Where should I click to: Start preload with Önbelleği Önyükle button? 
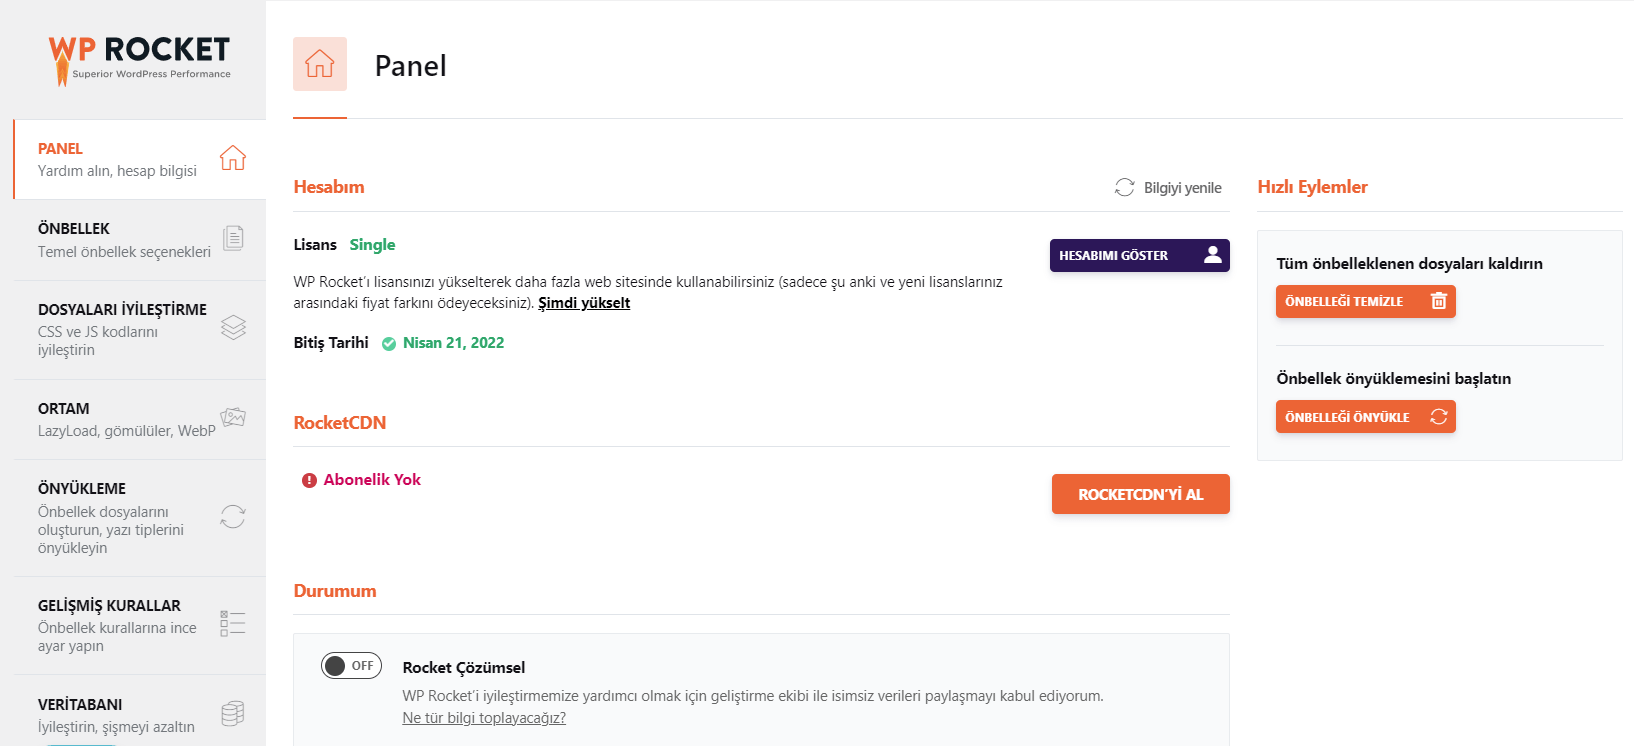tap(1365, 417)
